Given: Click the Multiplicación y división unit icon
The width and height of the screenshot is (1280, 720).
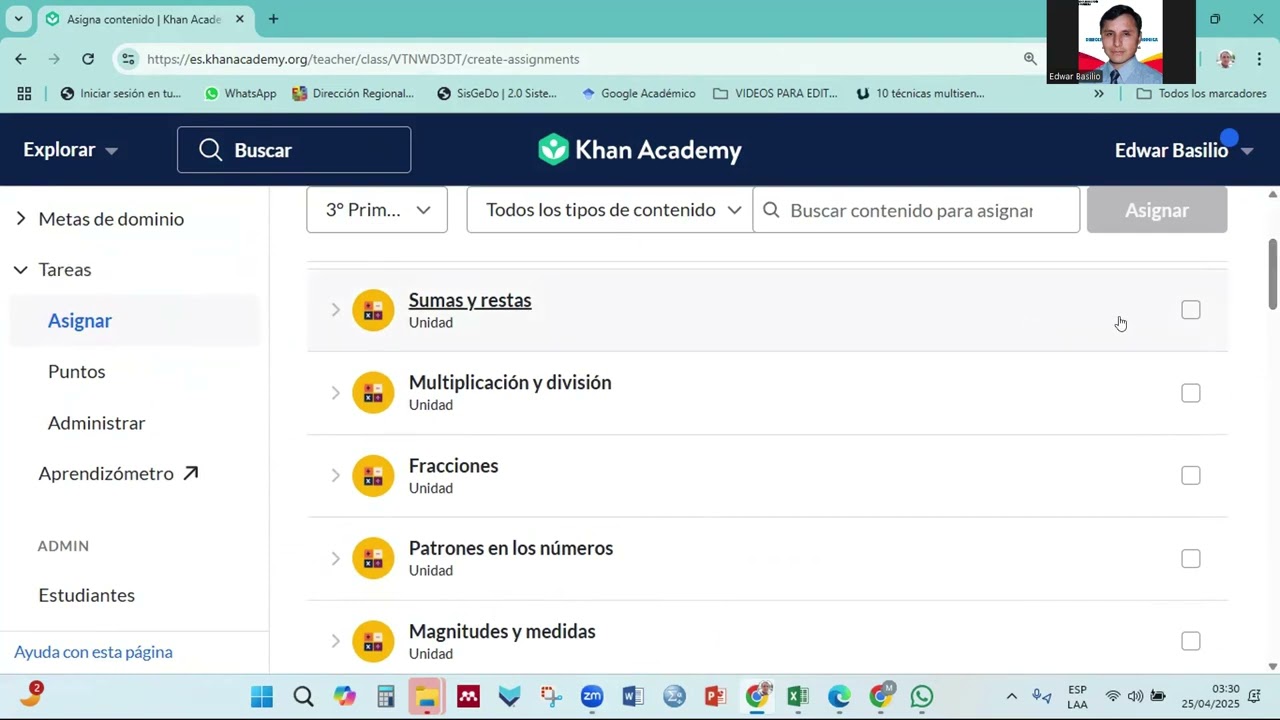Looking at the screenshot, I should 373,393.
